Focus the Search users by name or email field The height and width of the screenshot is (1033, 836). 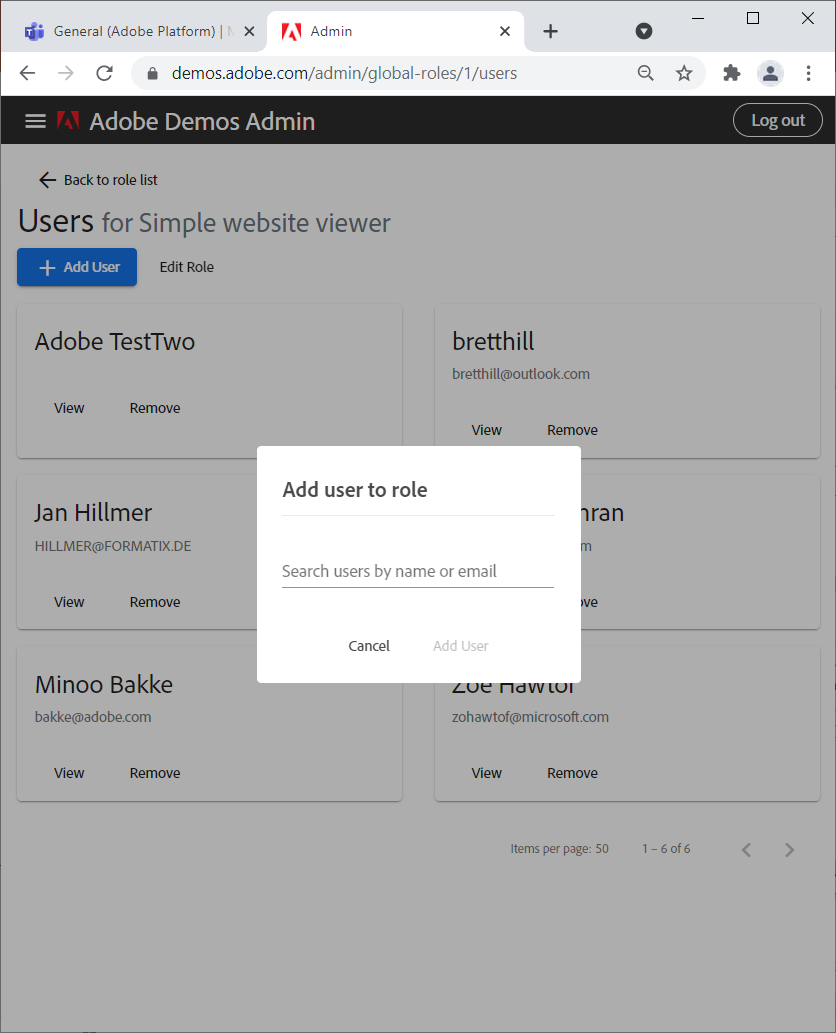pos(418,571)
